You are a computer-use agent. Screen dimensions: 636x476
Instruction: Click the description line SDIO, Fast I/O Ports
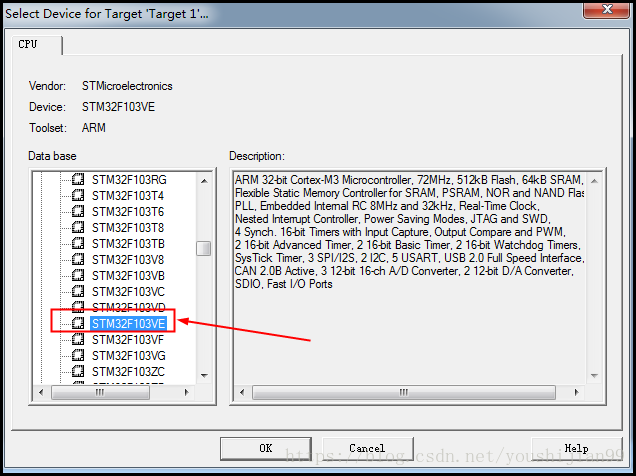point(284,284)
